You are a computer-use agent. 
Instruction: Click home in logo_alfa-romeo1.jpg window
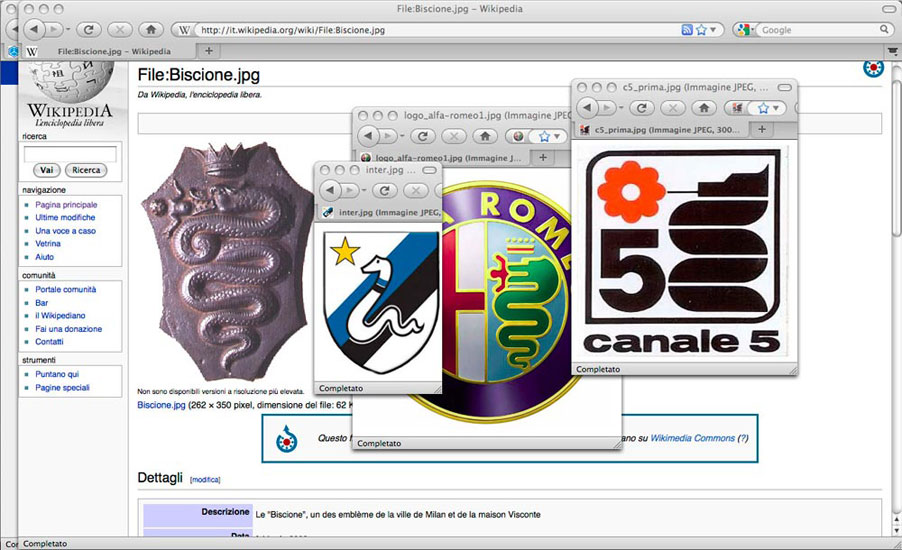click(x=485, y=136)
